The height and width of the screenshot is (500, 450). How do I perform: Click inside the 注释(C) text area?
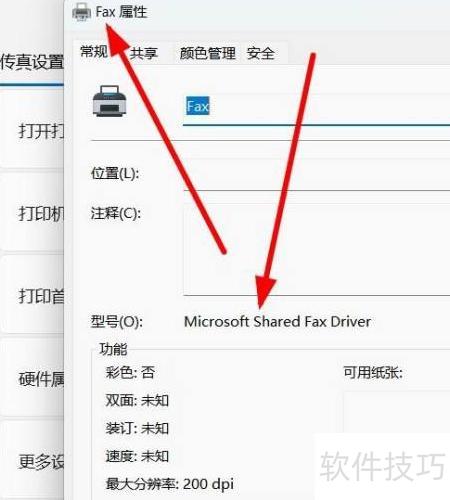(316, 250)
